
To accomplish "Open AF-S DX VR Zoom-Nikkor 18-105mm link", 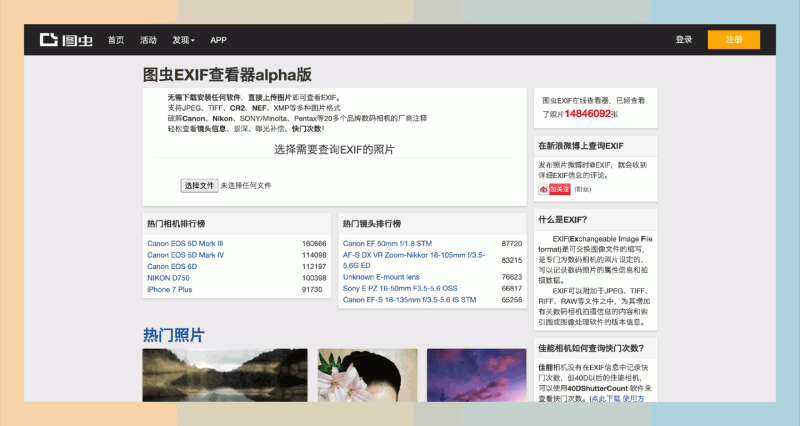I will pyautogui.click(x=414, y=260).
